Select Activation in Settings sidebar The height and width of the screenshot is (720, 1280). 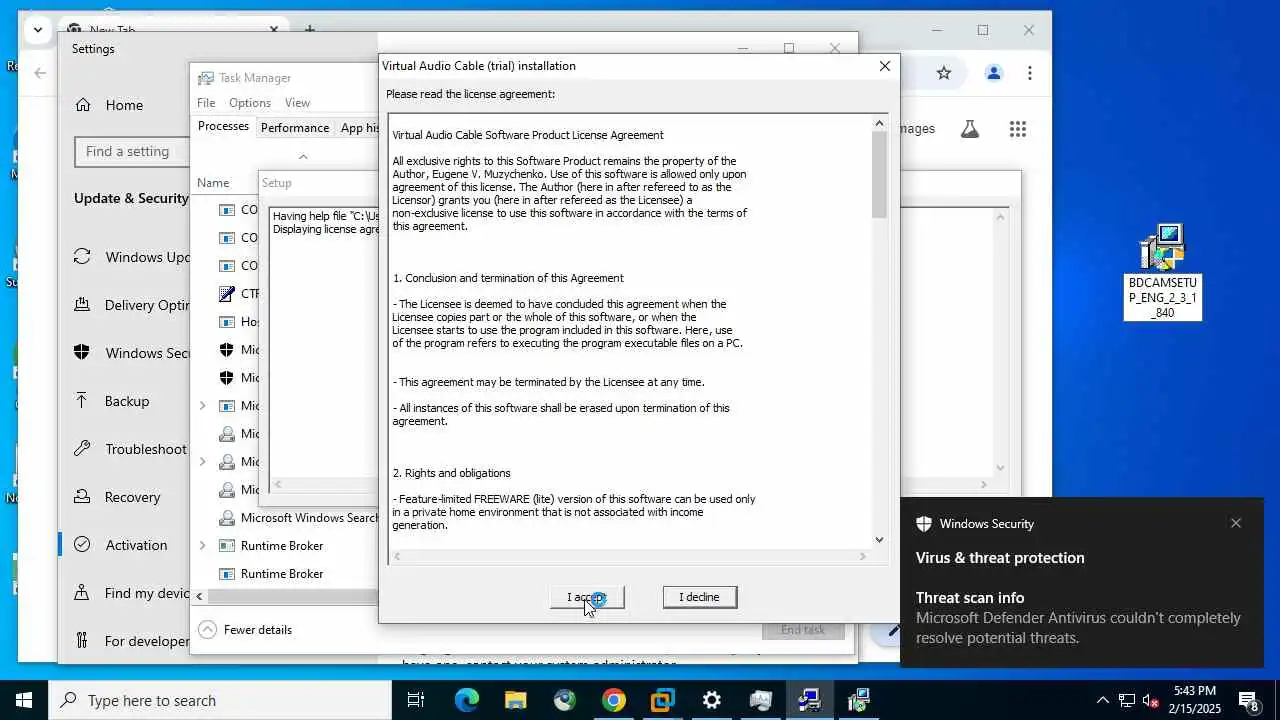click(x=126, y=545)
